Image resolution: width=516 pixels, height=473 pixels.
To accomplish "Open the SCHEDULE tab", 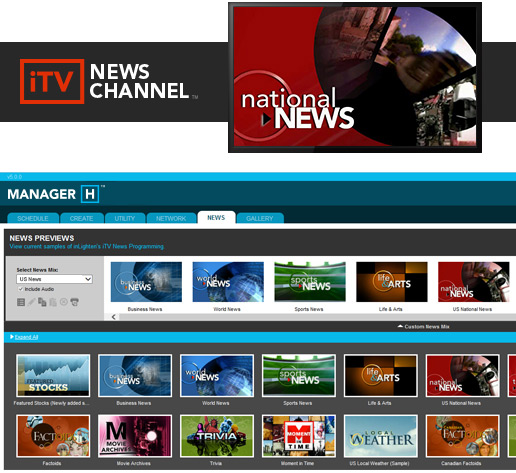I will coord(33,218).
